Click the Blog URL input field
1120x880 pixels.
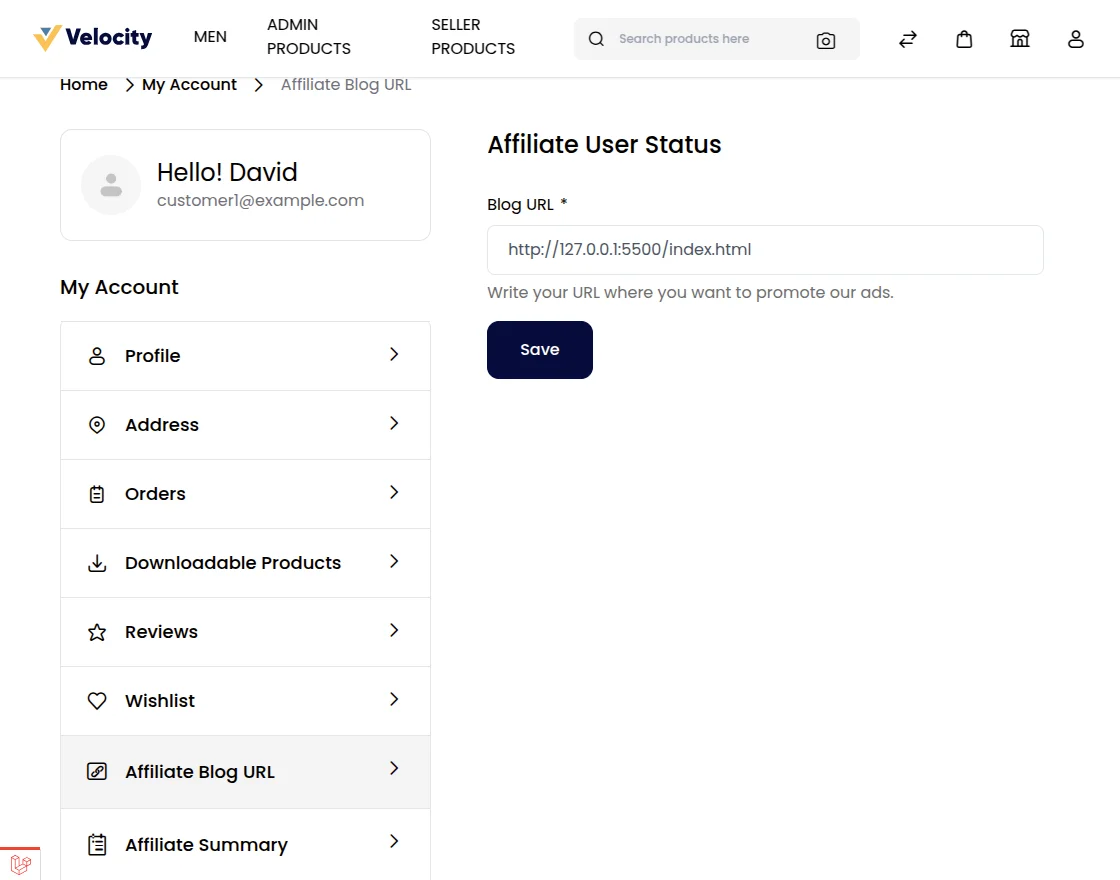765,250
